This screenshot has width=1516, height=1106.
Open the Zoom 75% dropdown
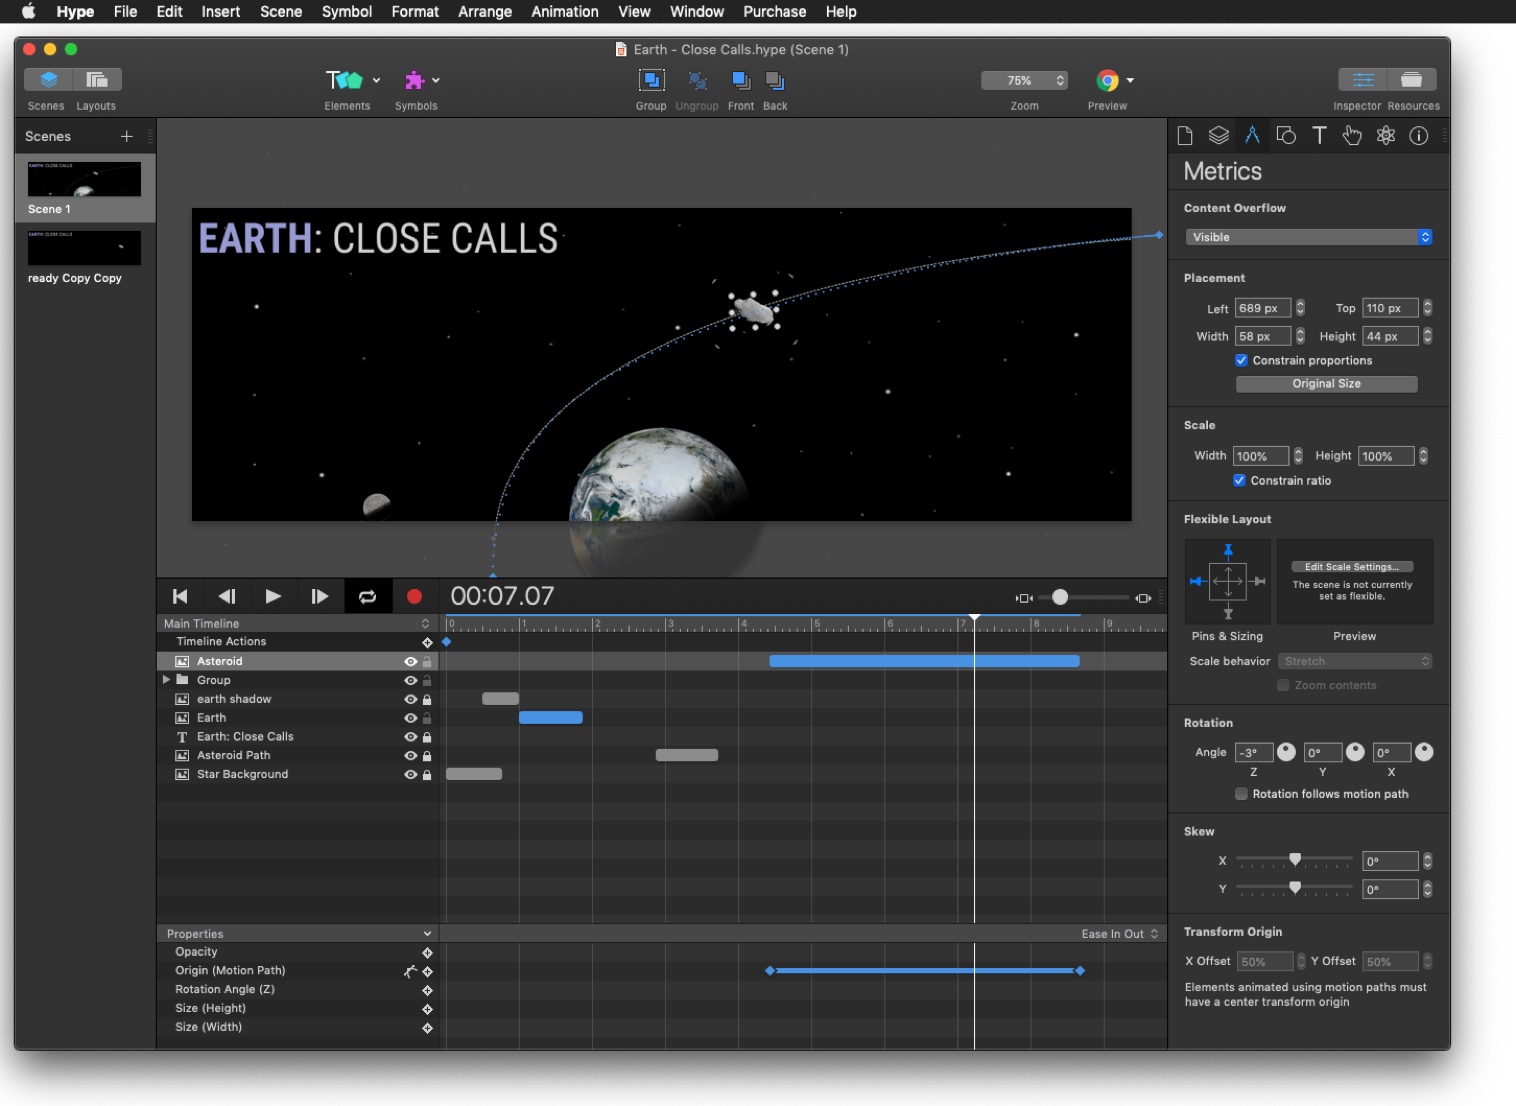tap(1025, 81)
